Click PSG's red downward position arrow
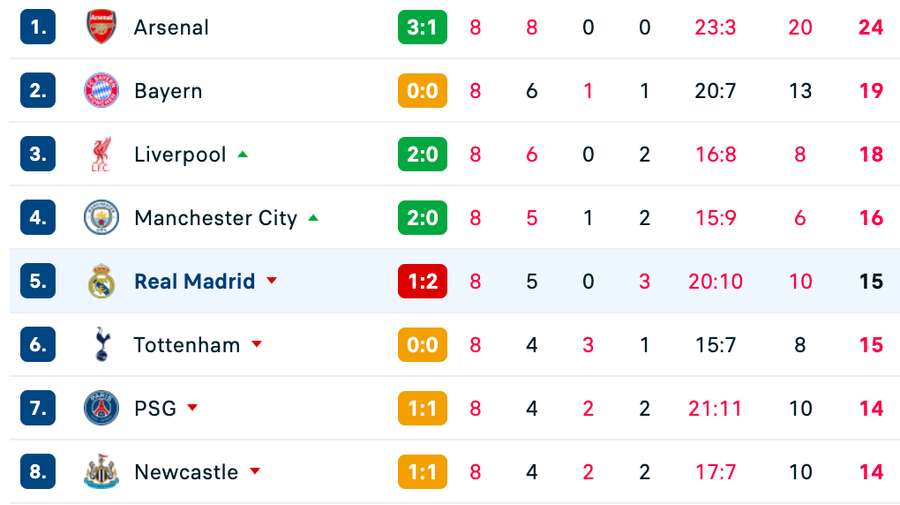This screenshot has width=900, height=505. 192,408
